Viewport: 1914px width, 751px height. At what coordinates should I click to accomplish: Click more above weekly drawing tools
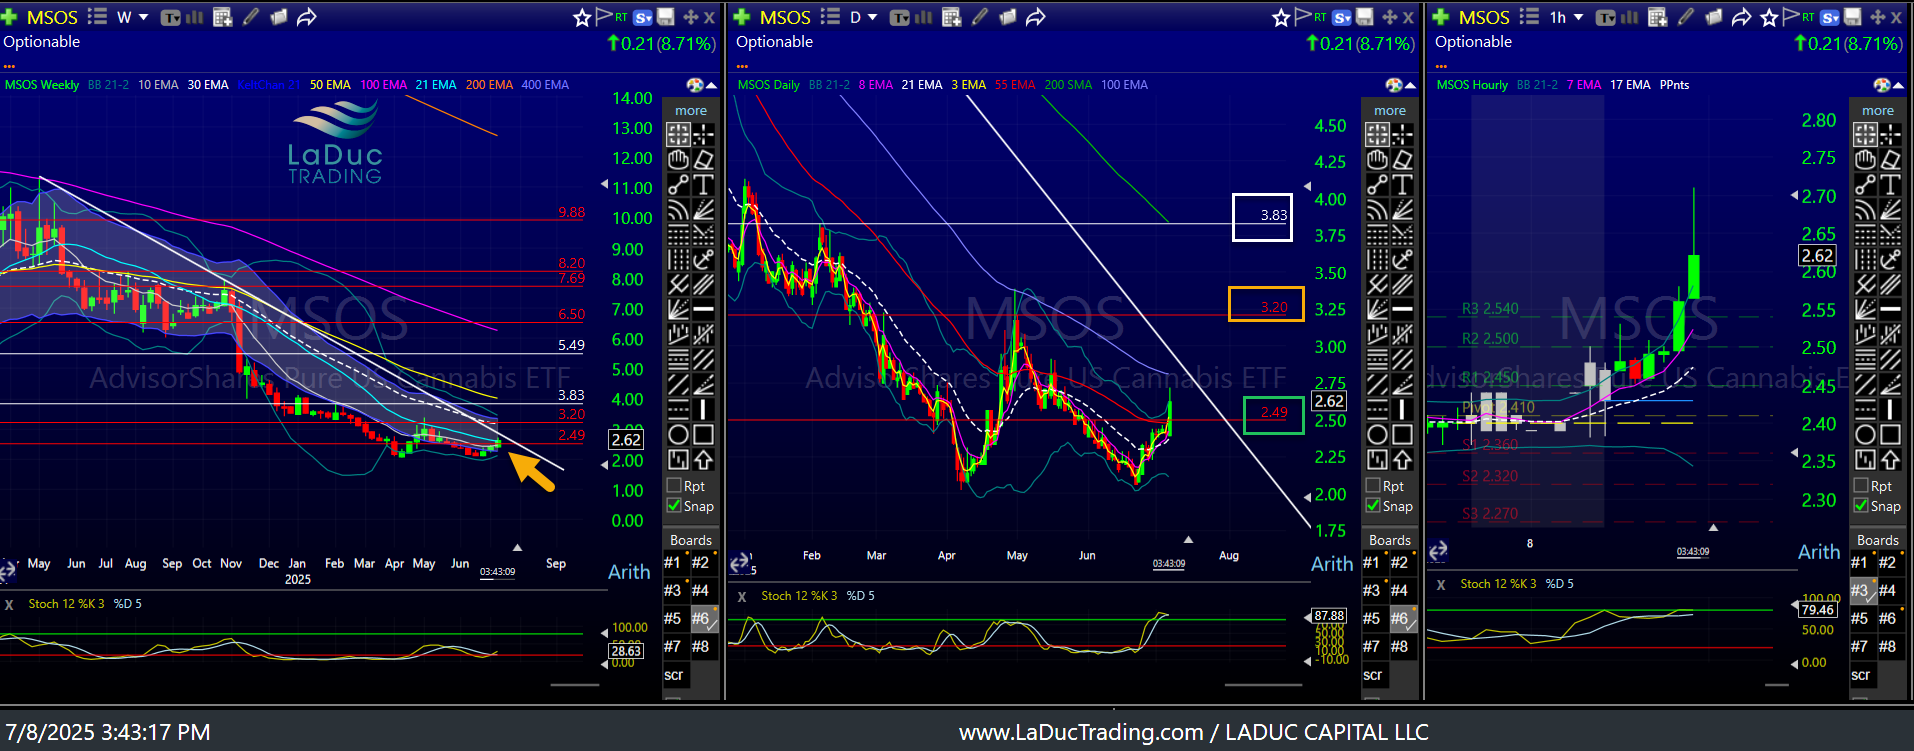[691, 110]
